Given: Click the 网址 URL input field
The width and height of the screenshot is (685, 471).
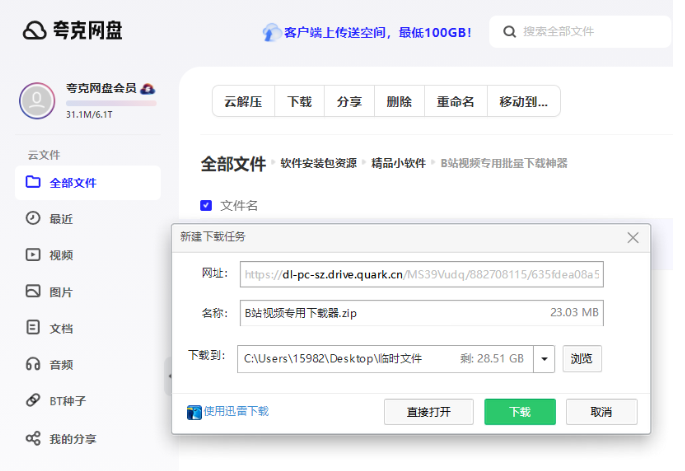Looking at the screenshot, I should [x=422, y=274].
